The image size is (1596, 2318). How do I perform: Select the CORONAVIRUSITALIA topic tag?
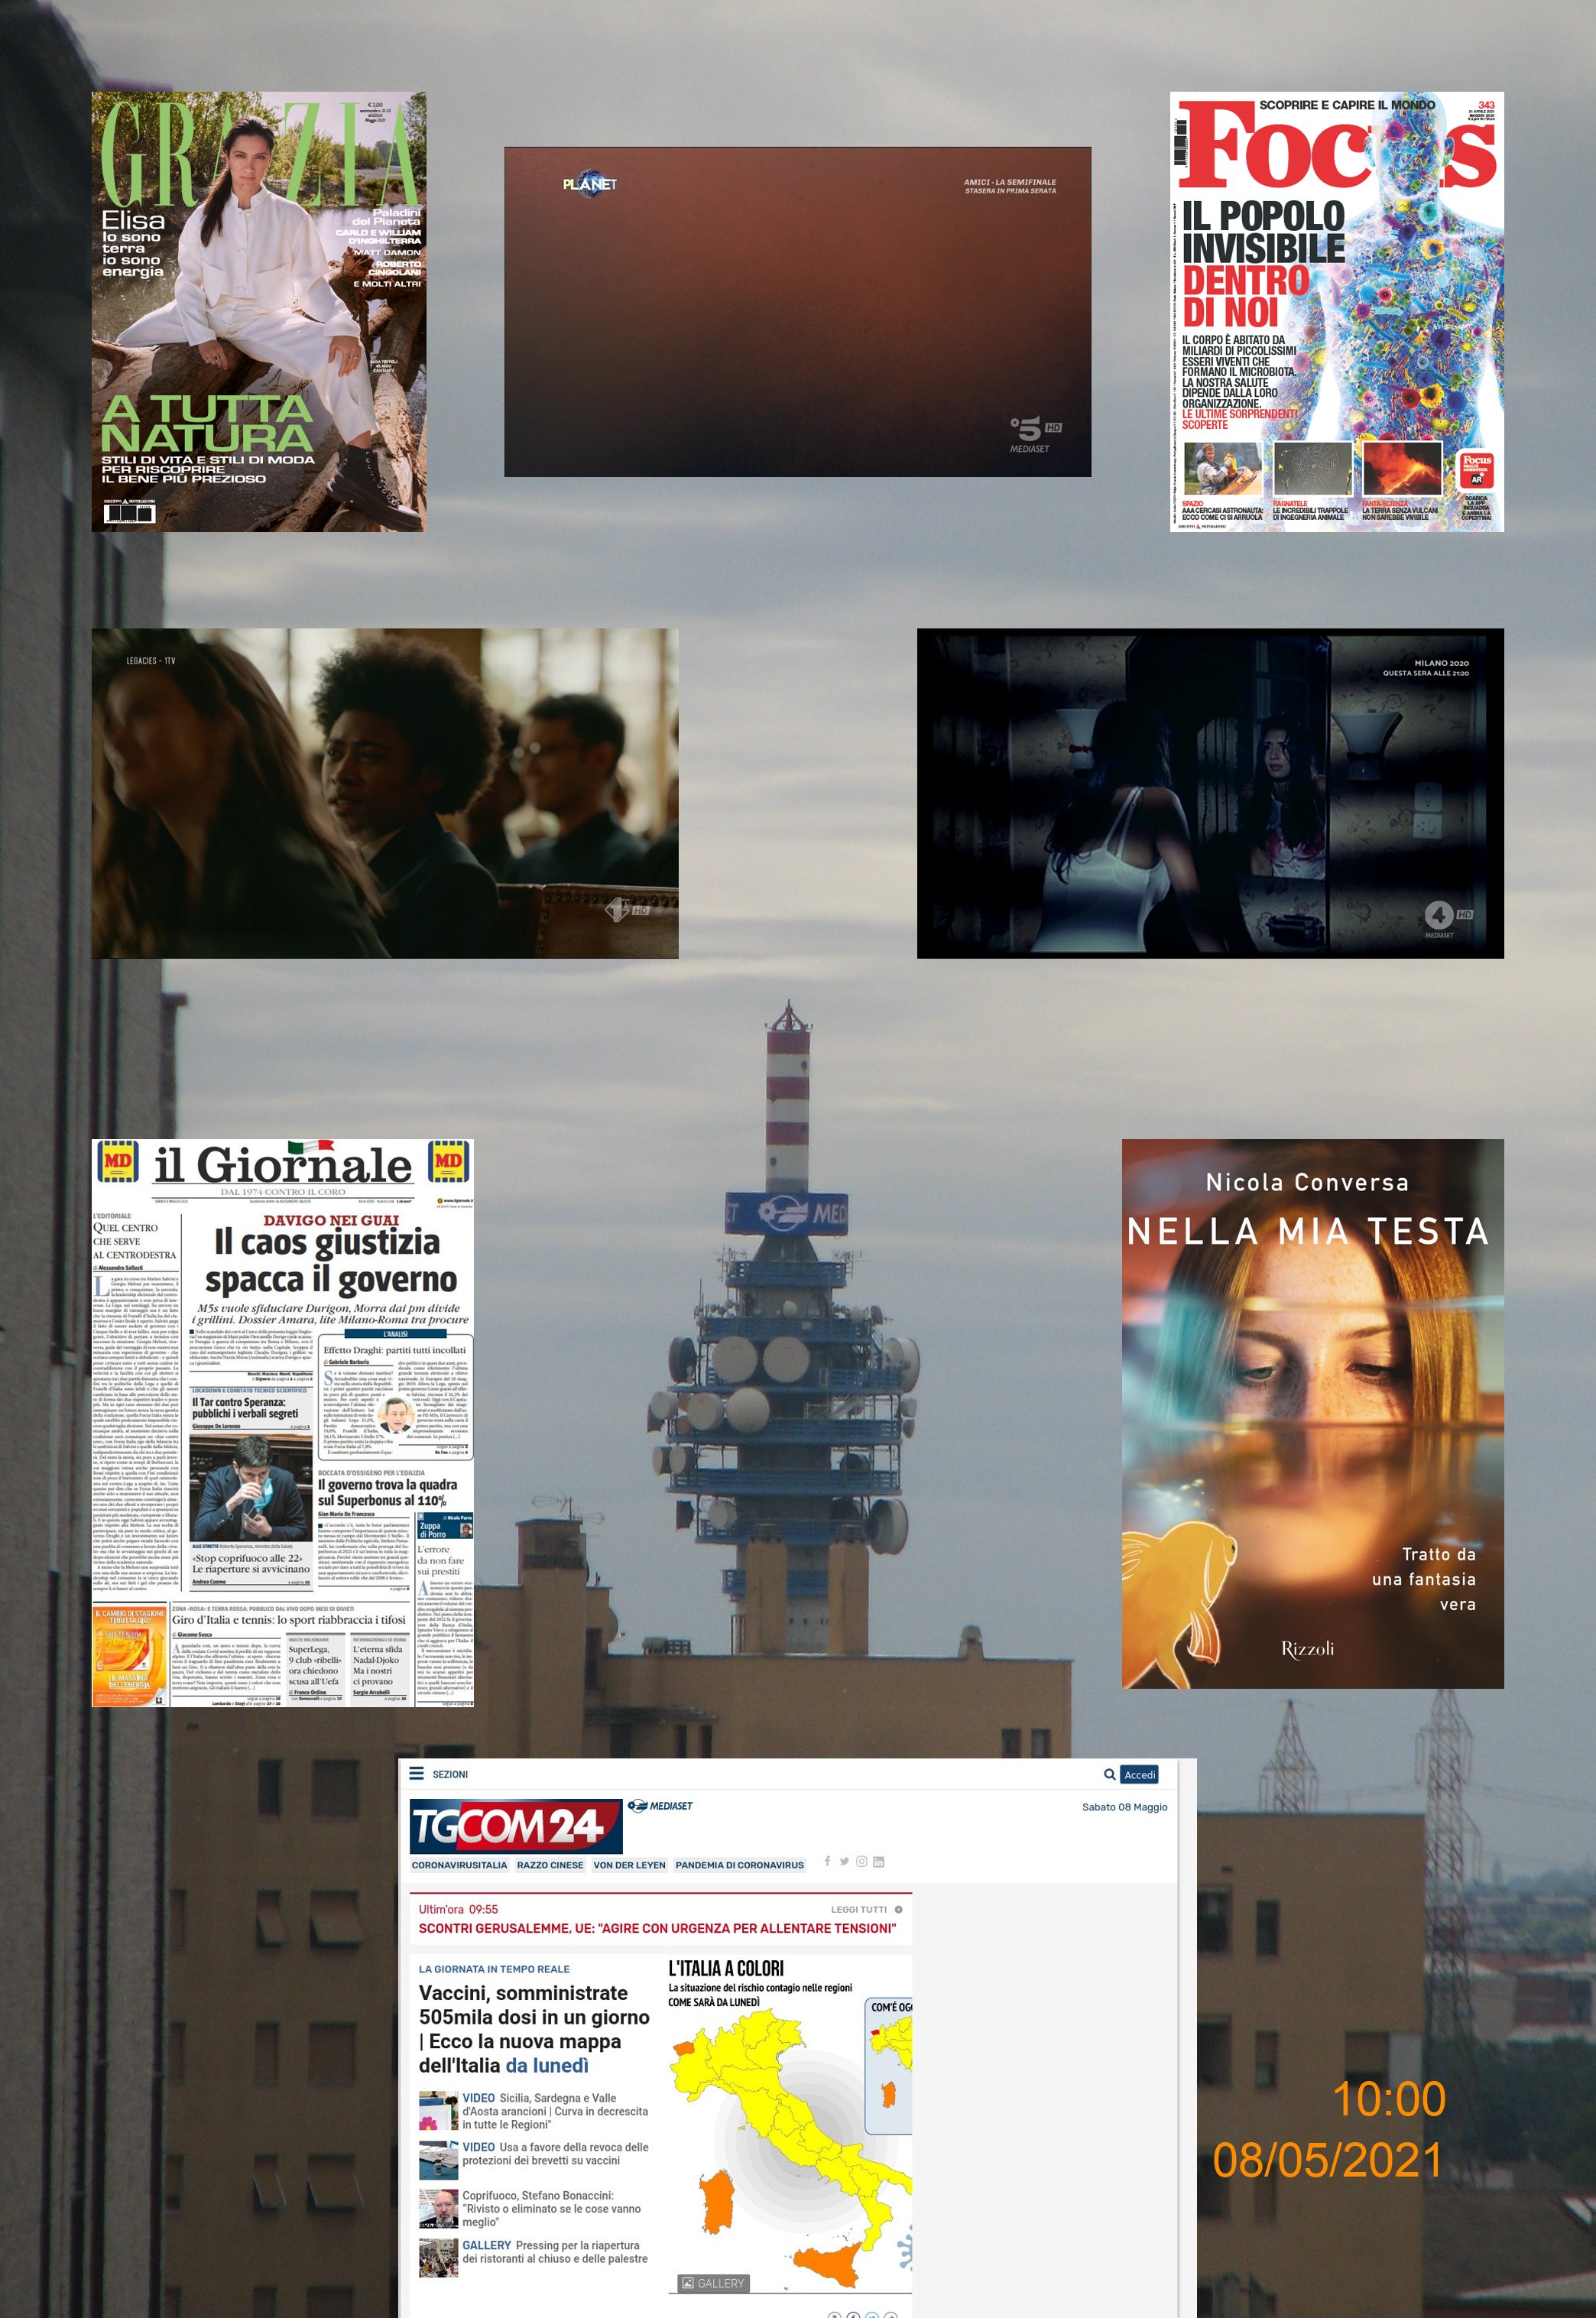pos(460,1865)
